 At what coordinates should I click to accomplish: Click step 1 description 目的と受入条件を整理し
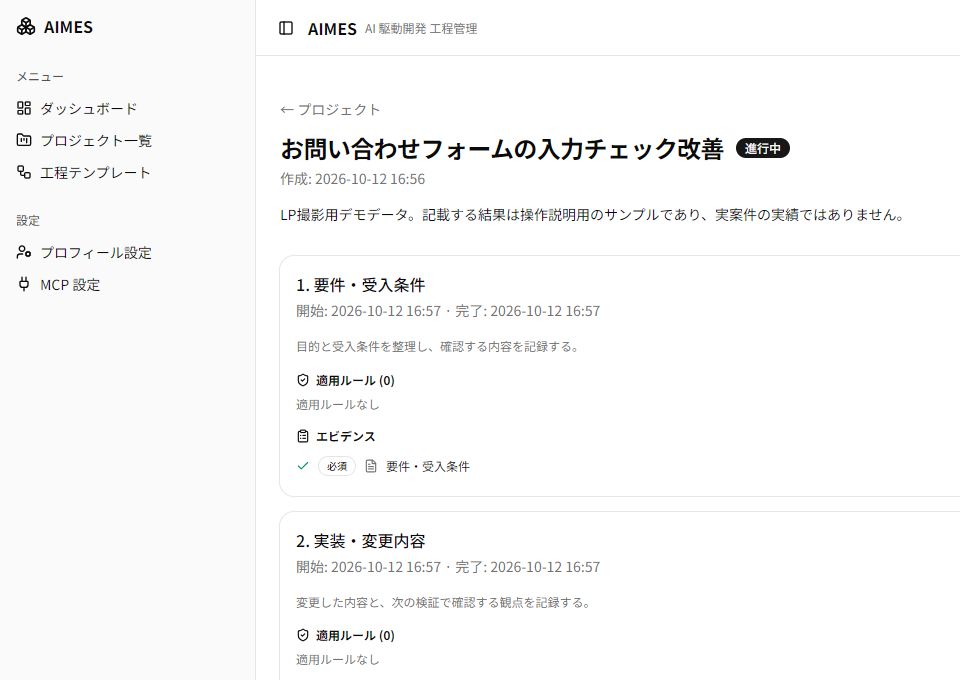pyautogui.click(x=438, y=346)
